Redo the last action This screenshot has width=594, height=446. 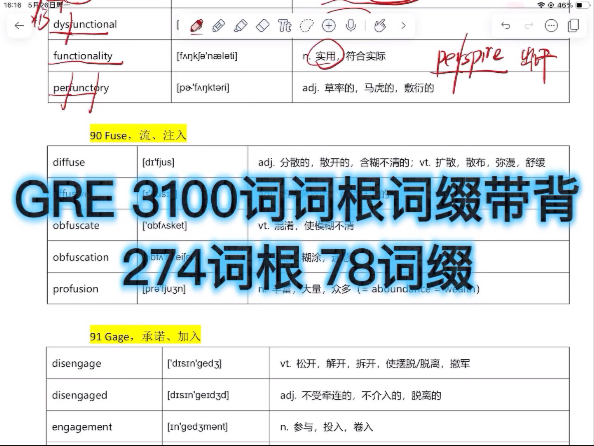point(528,26)
